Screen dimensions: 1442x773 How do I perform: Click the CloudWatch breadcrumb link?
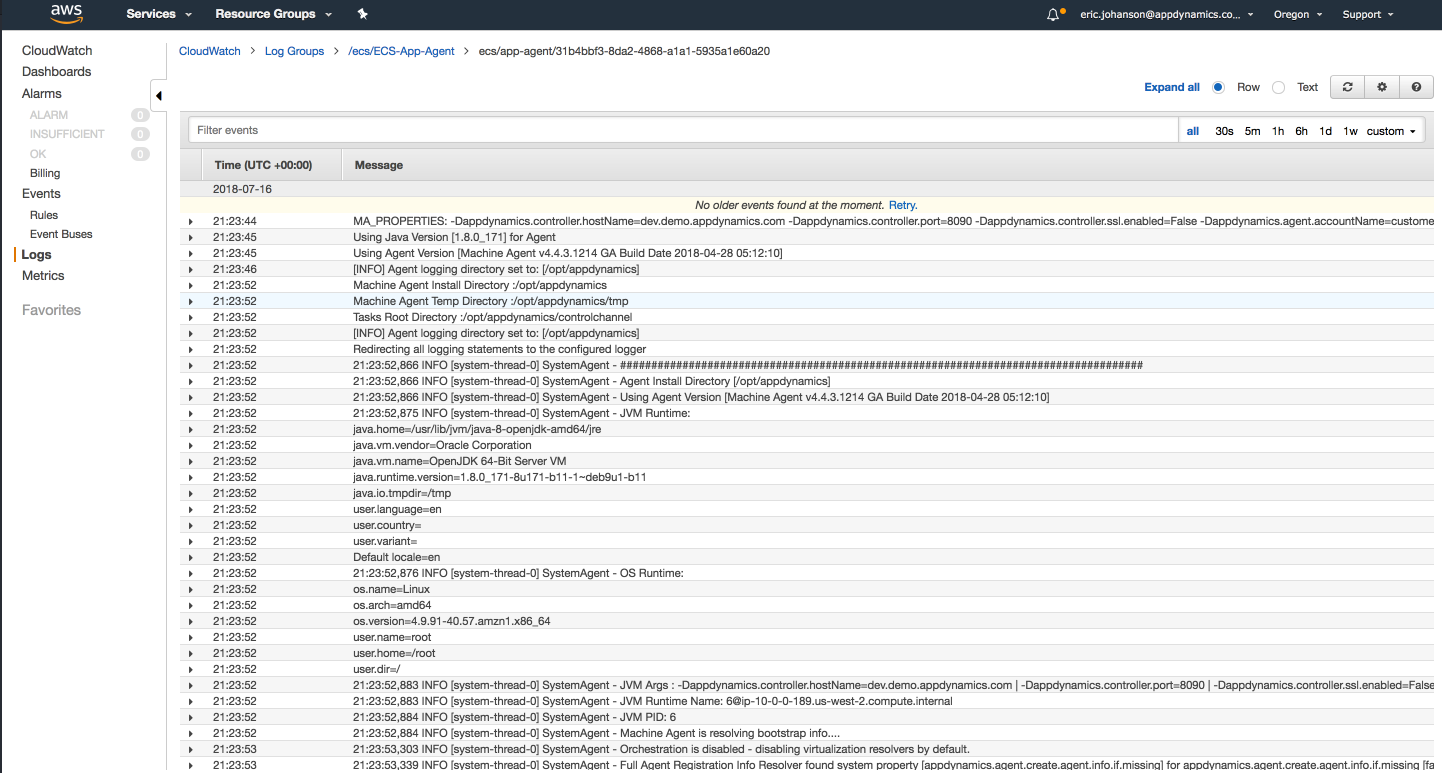(210, 51)
